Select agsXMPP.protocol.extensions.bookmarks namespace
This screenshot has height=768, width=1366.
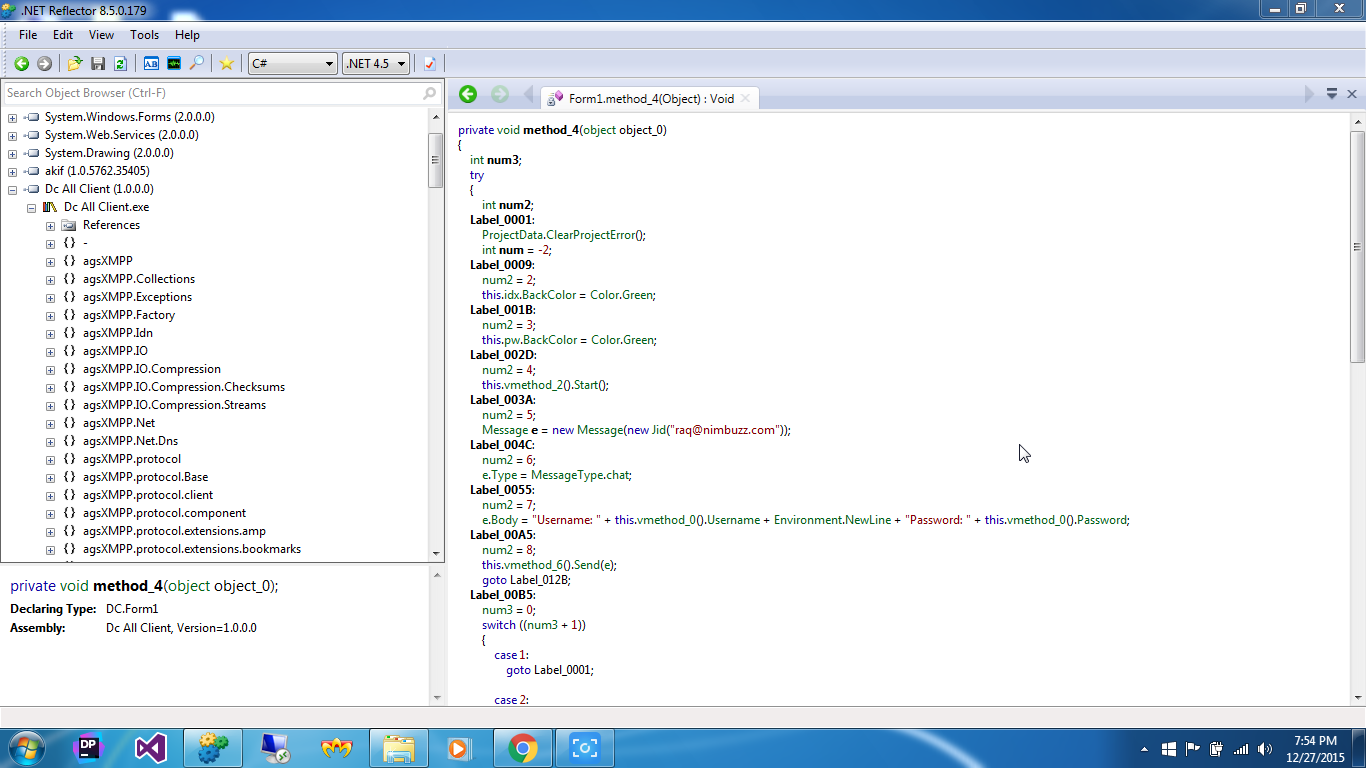[192, 549]
